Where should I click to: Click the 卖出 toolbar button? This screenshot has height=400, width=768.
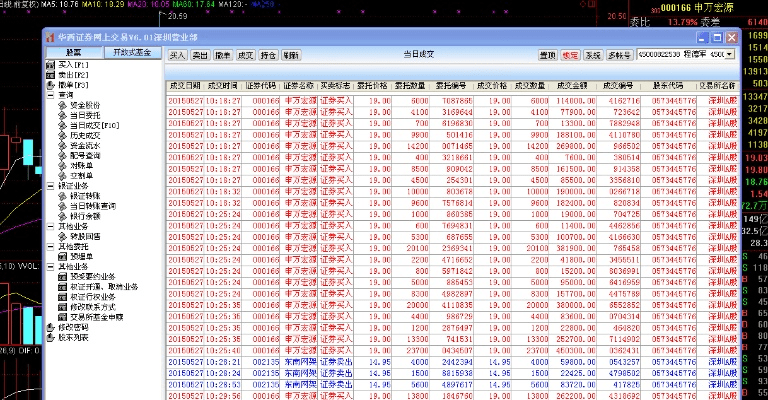coord(200,55)
